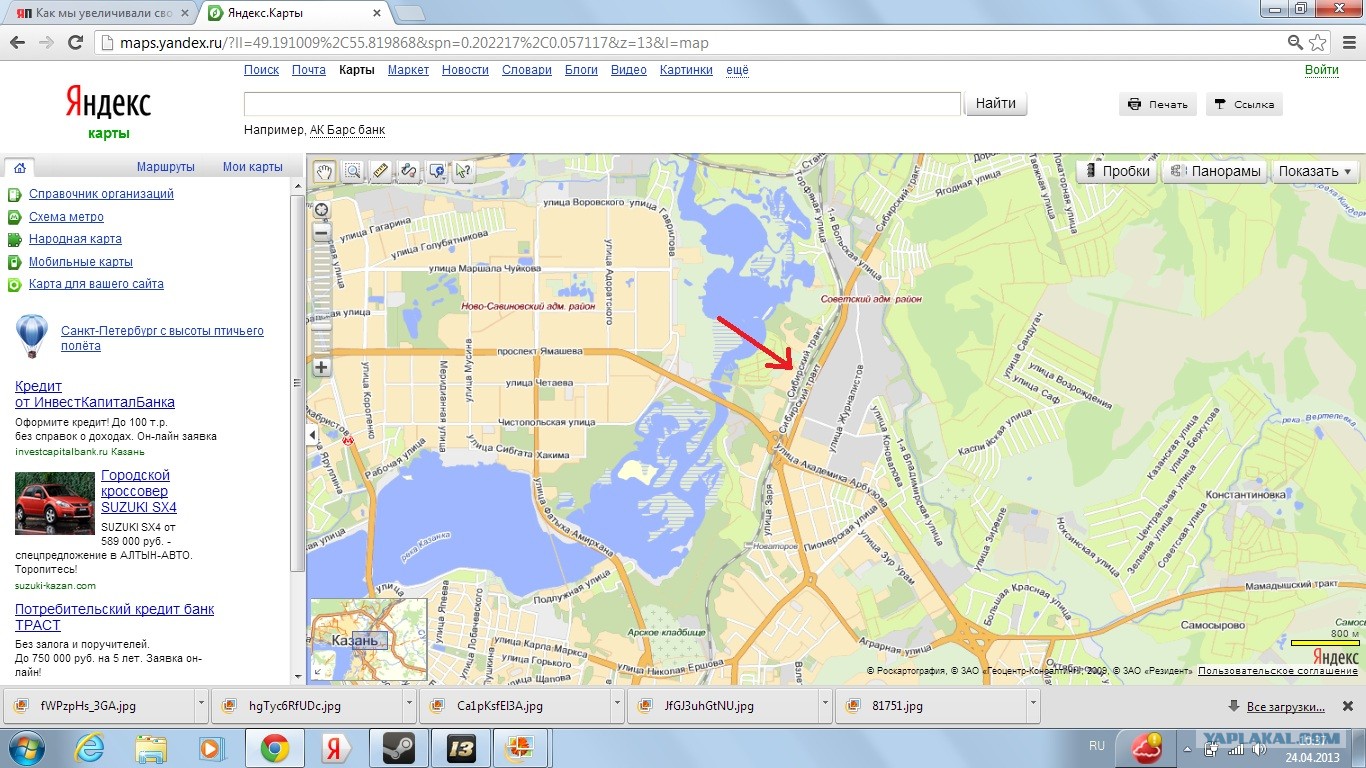Viewport: 1366px width, 768px height.
Task: Click the map search input field
Action: [603, 104]
